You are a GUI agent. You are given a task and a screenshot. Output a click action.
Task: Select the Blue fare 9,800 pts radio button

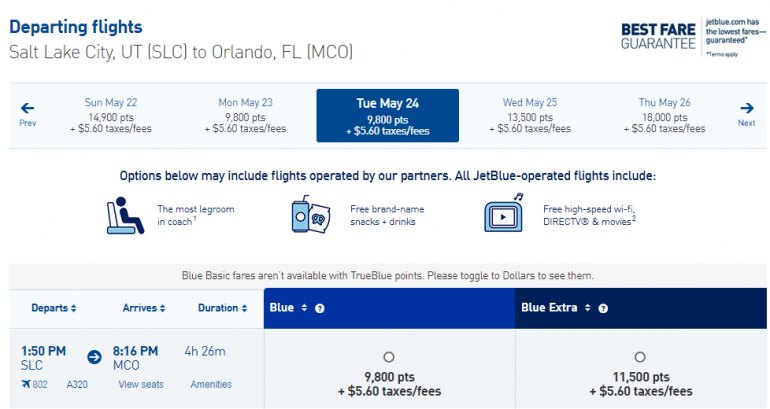389,357
